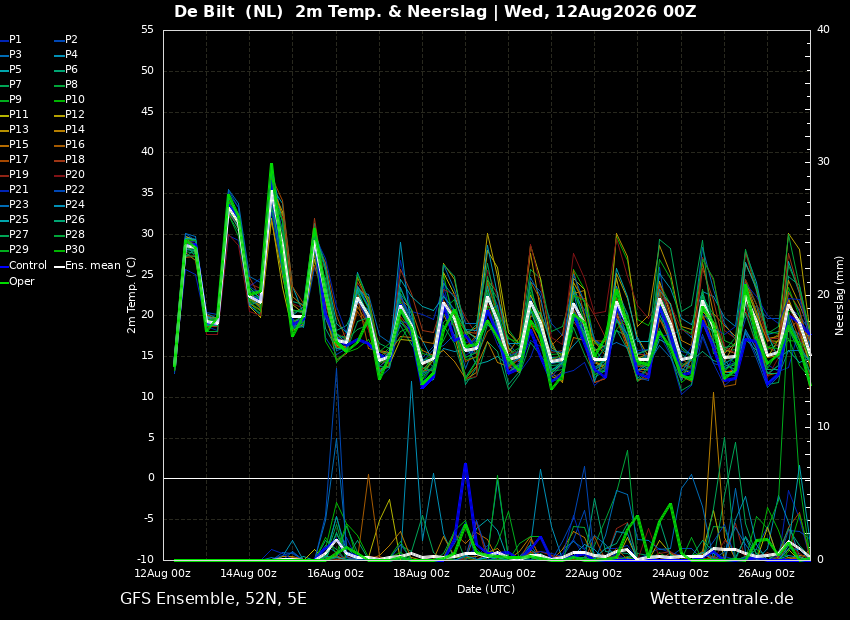Click the 40 precipitation axis value
This screenshot has height=620, width=850.
823,30
